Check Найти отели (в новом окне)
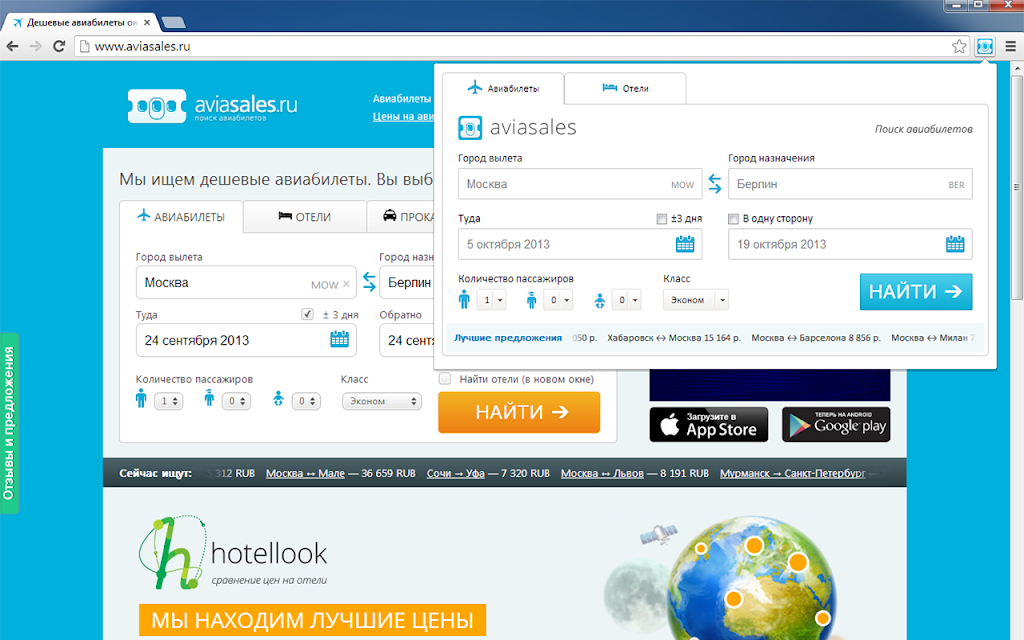The height and width of the screenshot is (640, 1024). 445,379
